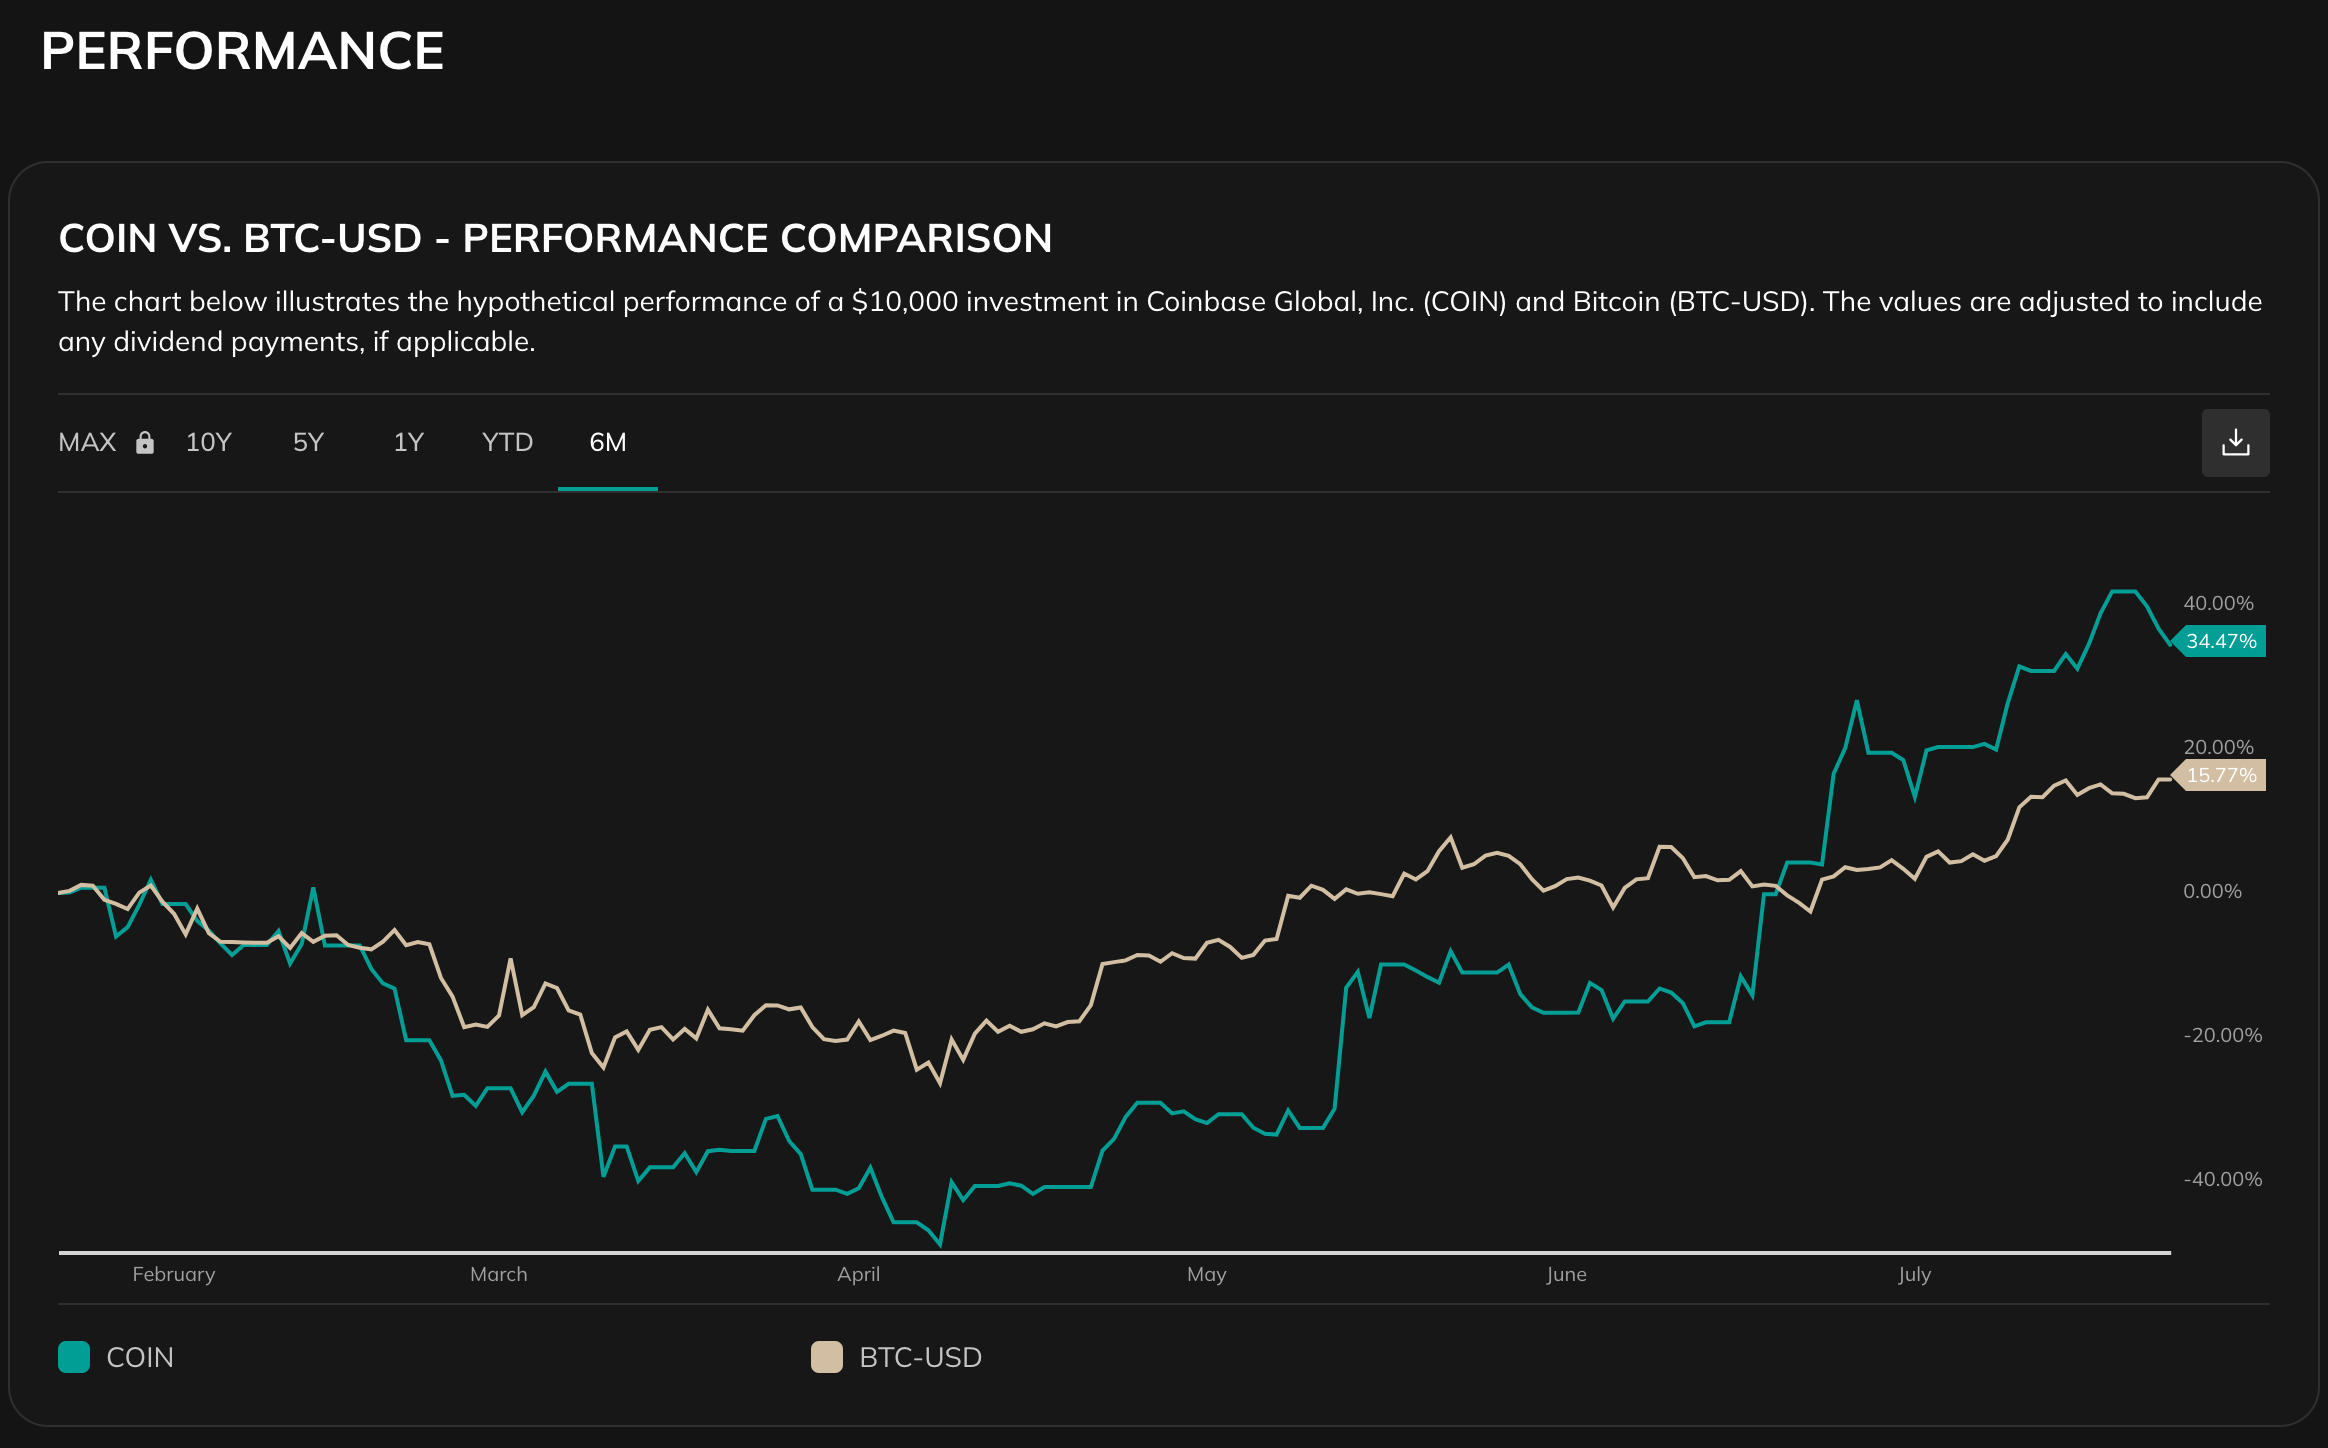Select the 6M time range tab
2328x1448 pixels.
pos(607,443)
